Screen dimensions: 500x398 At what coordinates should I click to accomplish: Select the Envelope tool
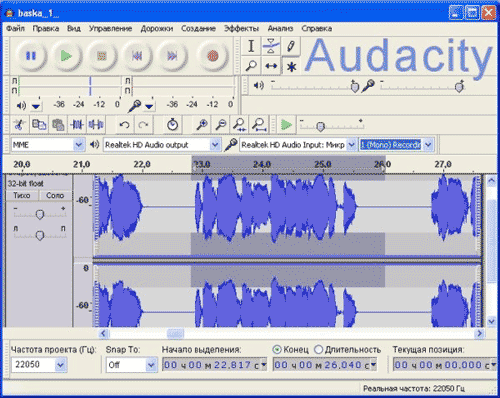pyautogui.click(x=271, y=46)
